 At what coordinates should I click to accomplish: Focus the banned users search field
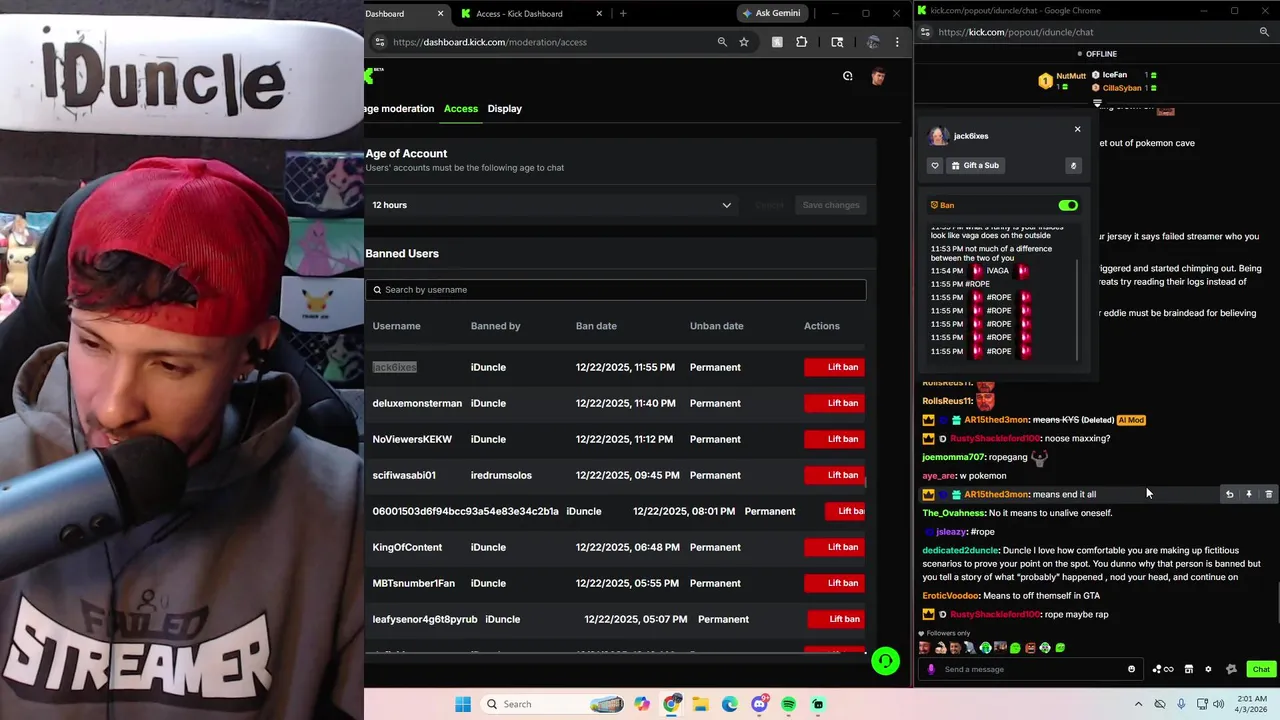616,290
